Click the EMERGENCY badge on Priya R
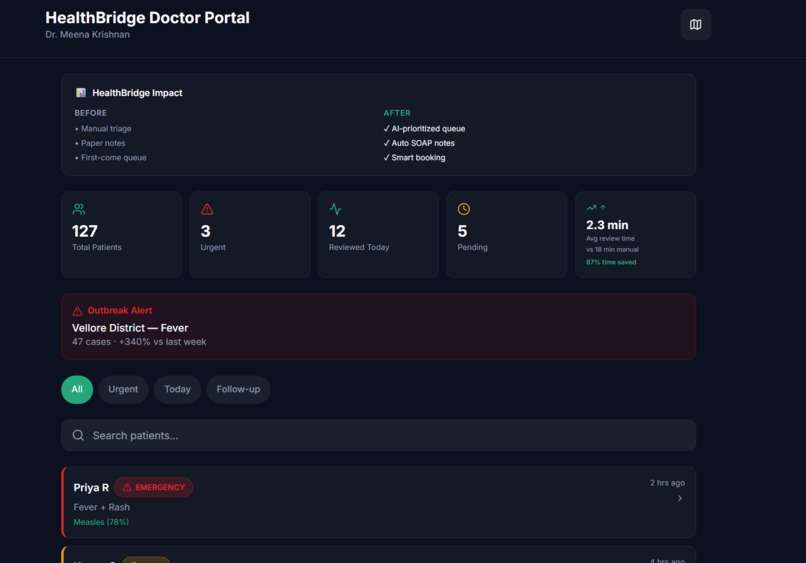The width and height of the screenshot is (806, 563). tap(154, 487)
